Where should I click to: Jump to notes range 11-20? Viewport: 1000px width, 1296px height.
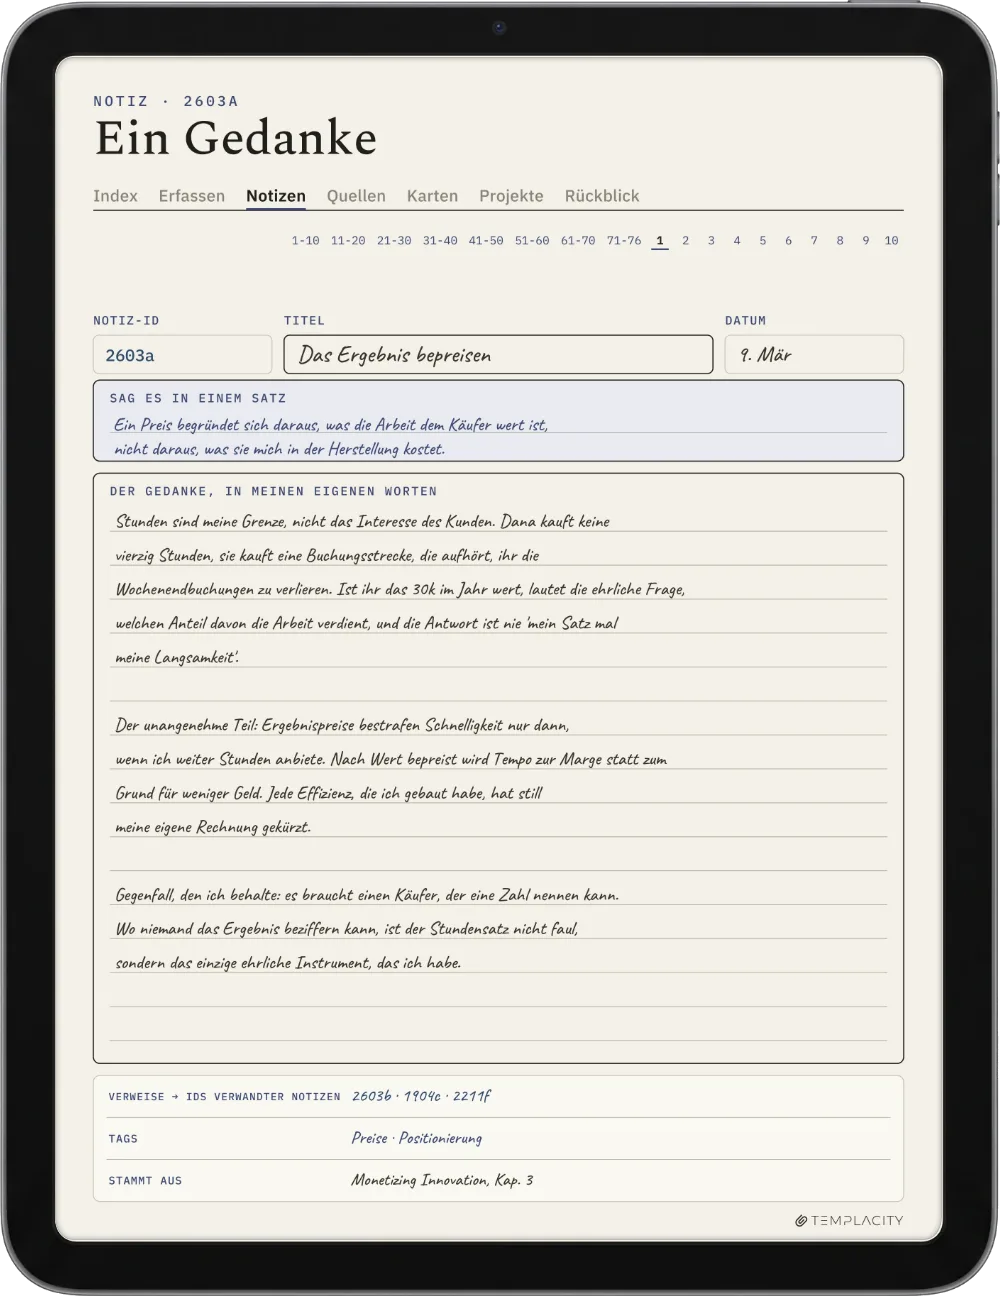coord(348,241)
